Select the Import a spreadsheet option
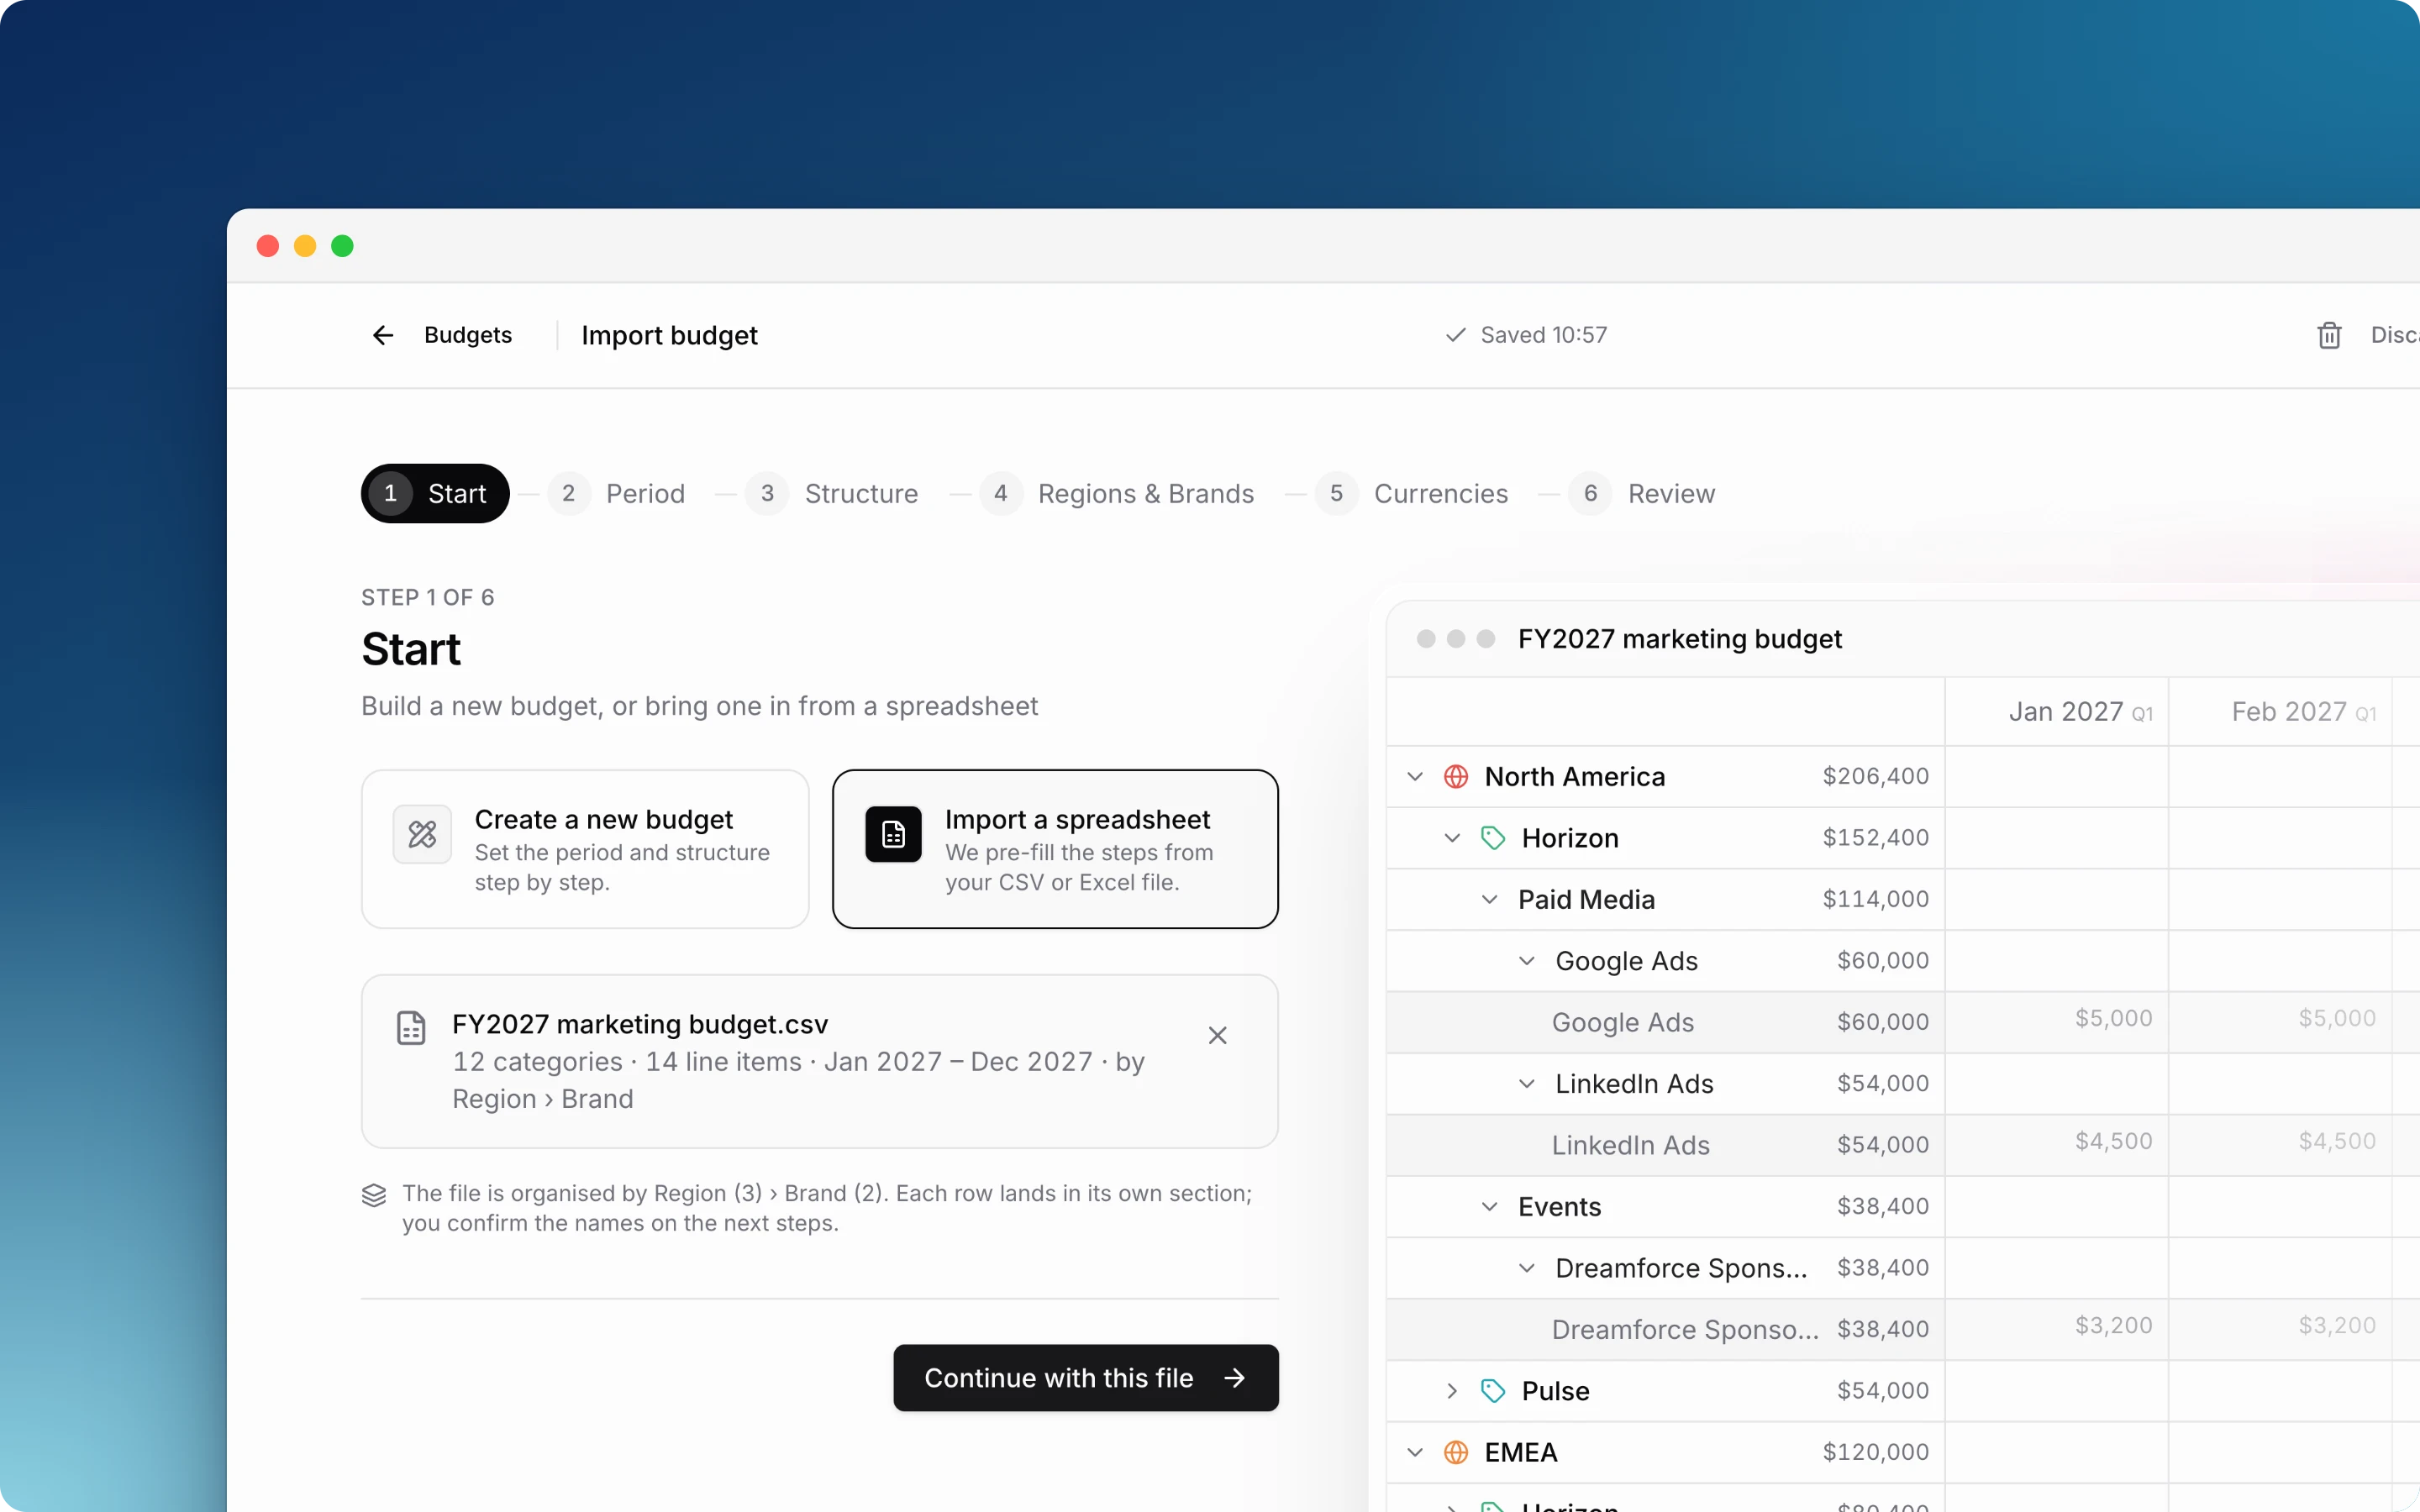The height and width of the screenshot is (1512, 2420). click(x=1055, y=849)
